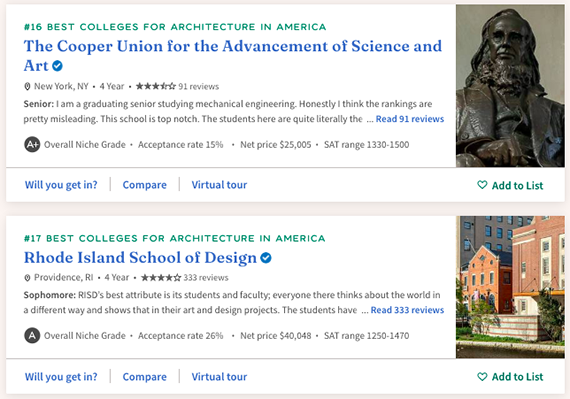Click the verified badge beside Cooper Union title
Viewport: 570px width, 399px height.
coord(57,66)
